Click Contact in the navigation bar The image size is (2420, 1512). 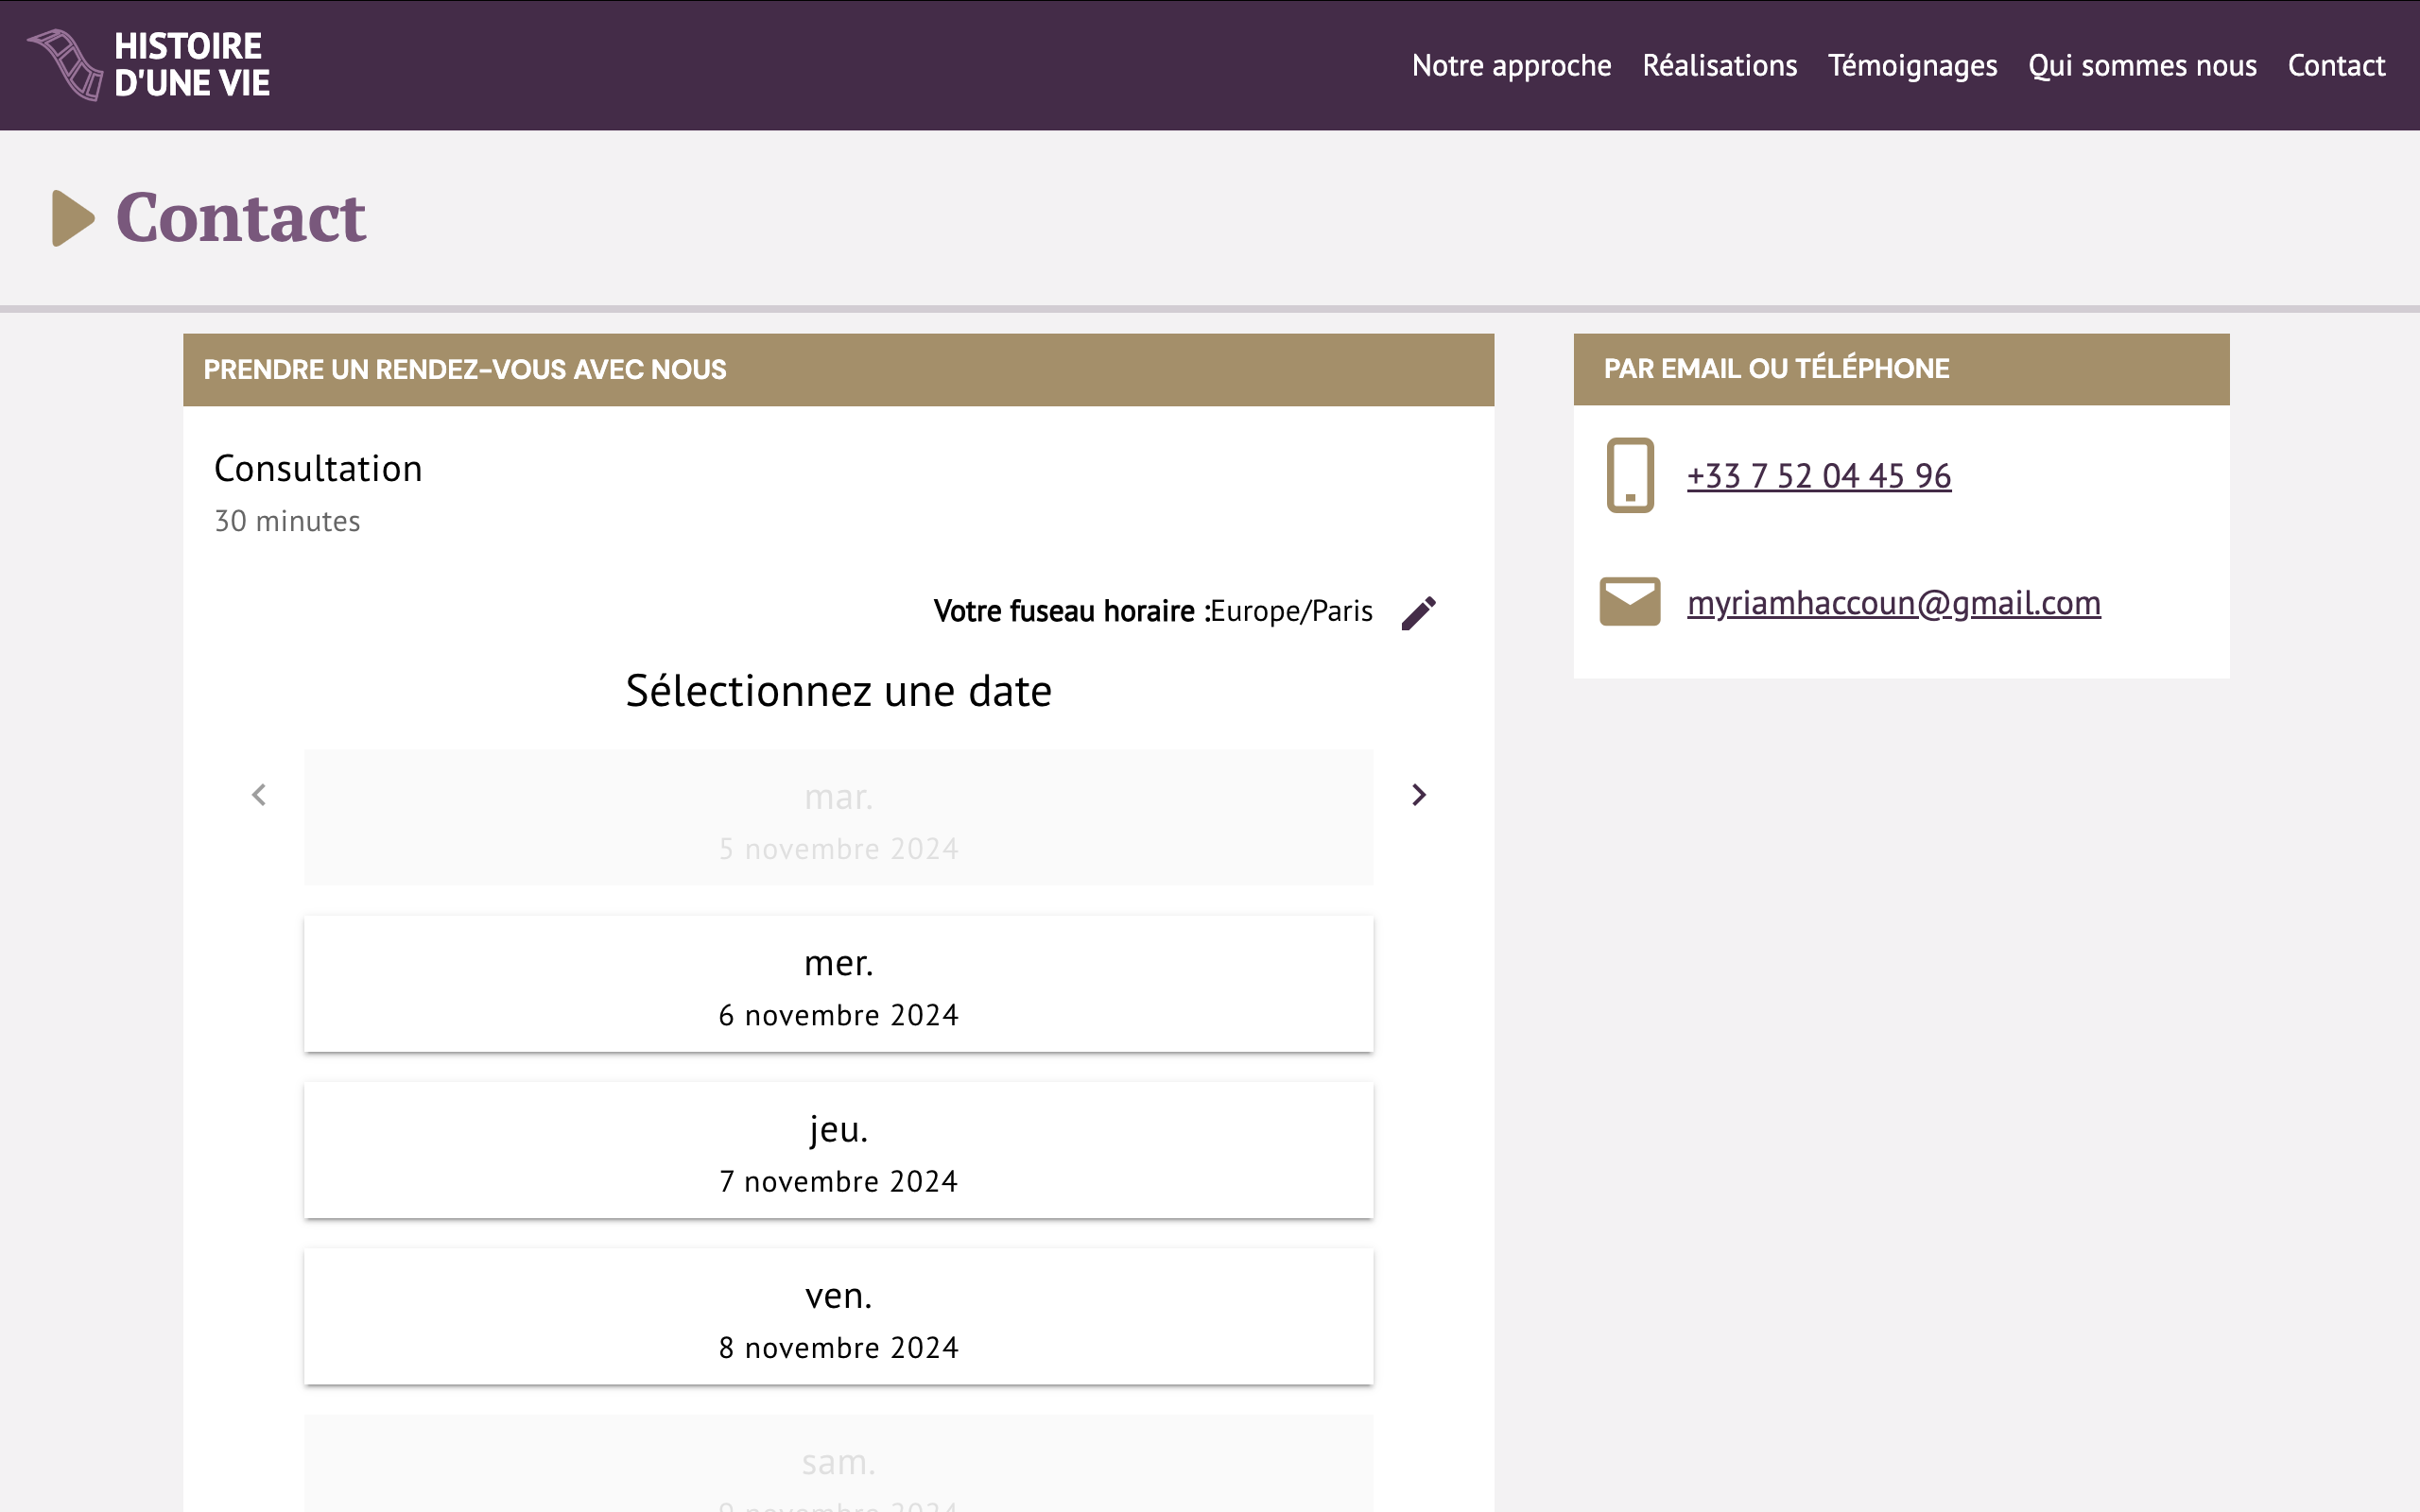coord(2336,66)
